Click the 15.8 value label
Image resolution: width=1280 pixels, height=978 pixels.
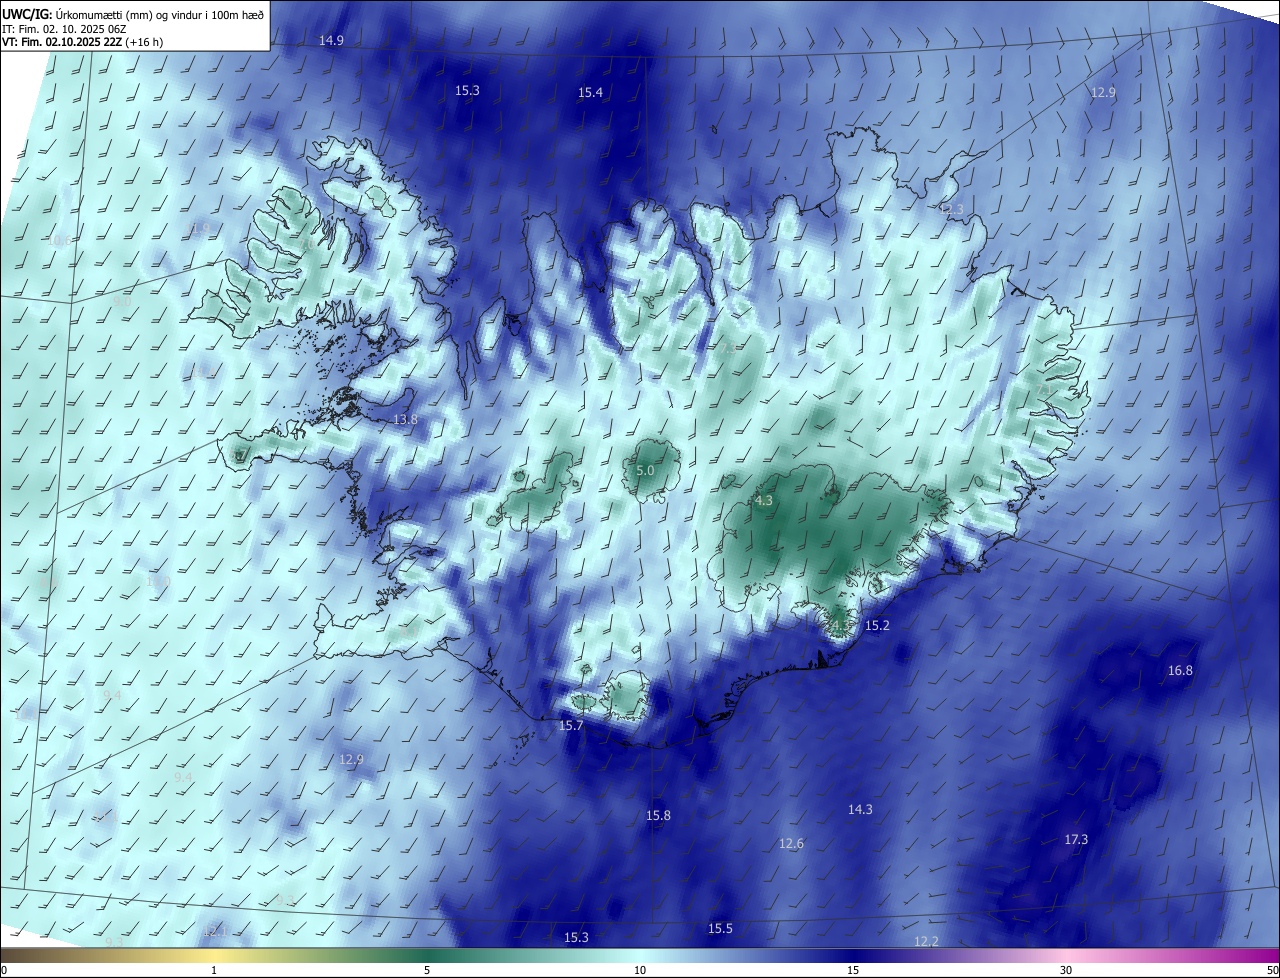658,816
